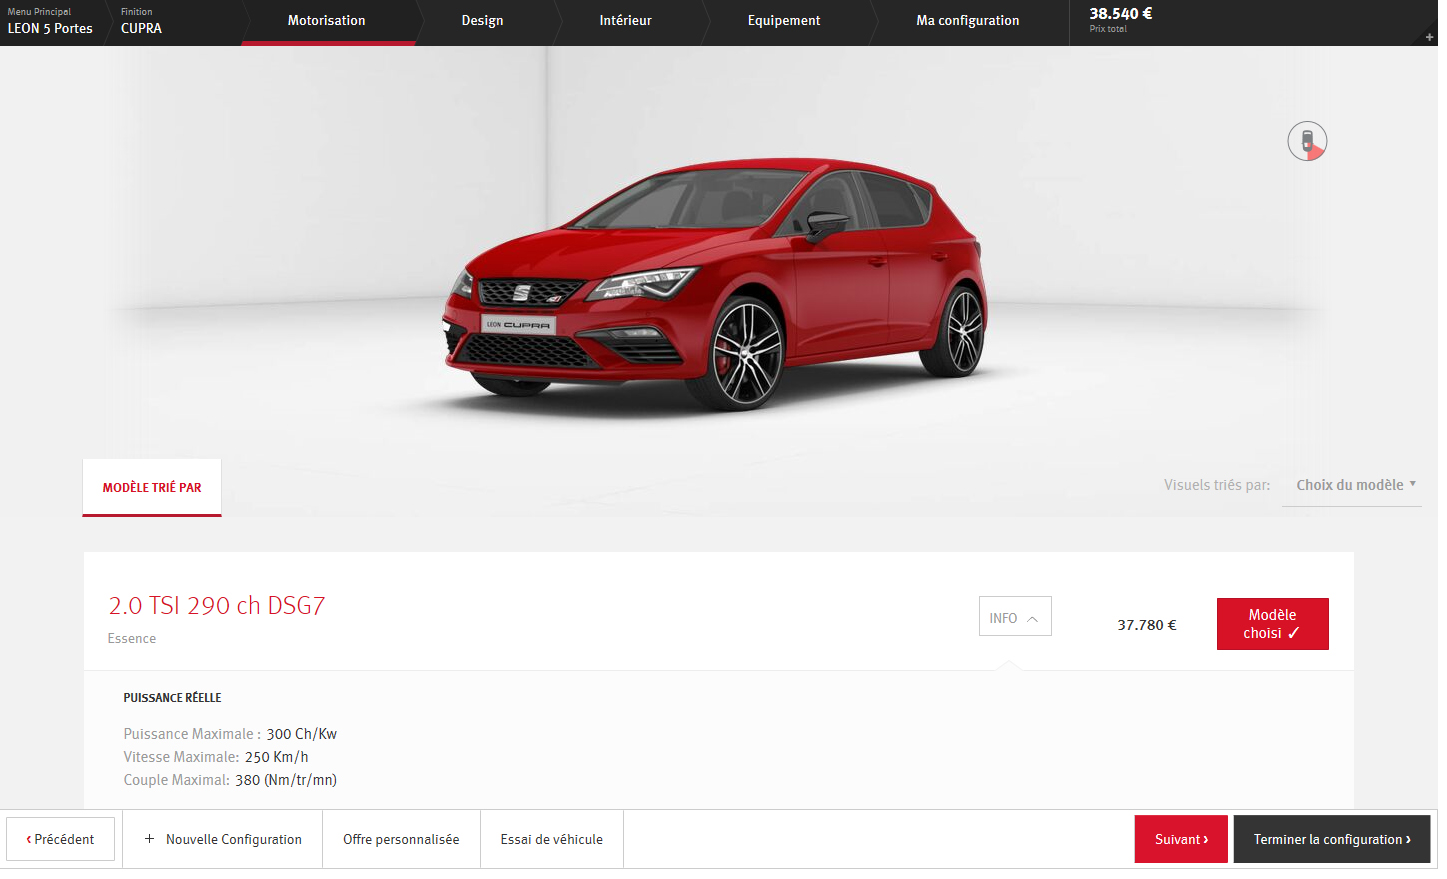This screenshot has height=879, width=1447.
Task: Expand the price total plus icon
Action: pos(1429,37)
